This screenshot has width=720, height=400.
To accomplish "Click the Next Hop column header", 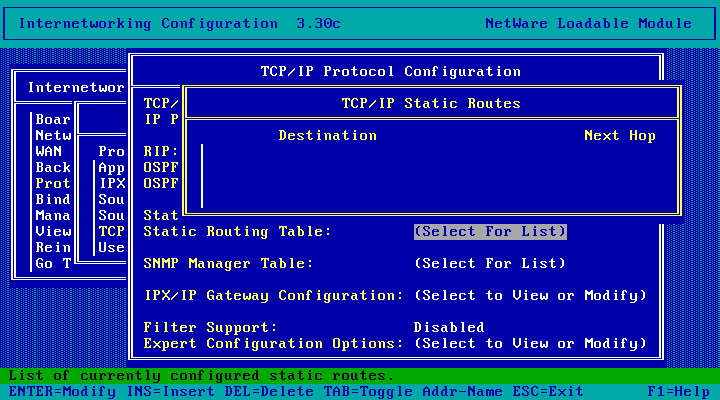I will click(x=620, y=135).
